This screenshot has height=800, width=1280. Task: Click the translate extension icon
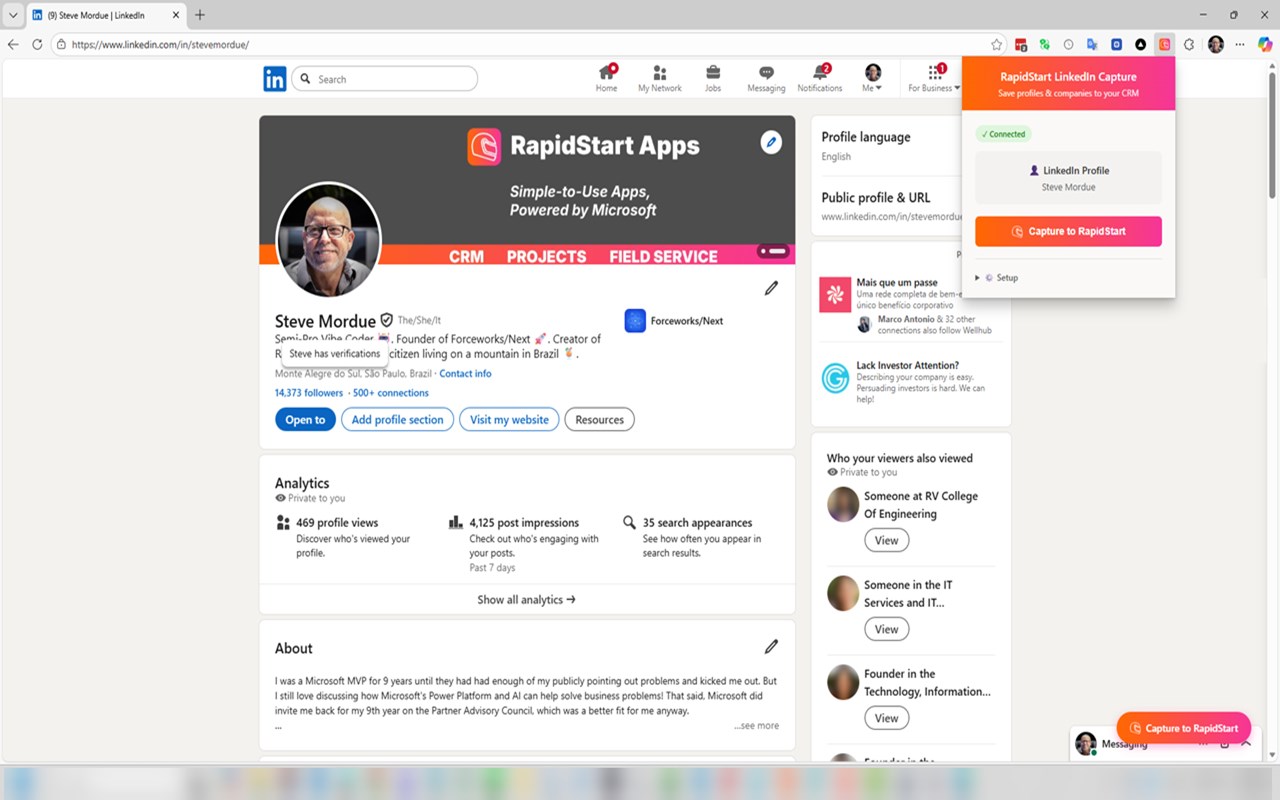pyautogui.click(x=1092, y=44)
